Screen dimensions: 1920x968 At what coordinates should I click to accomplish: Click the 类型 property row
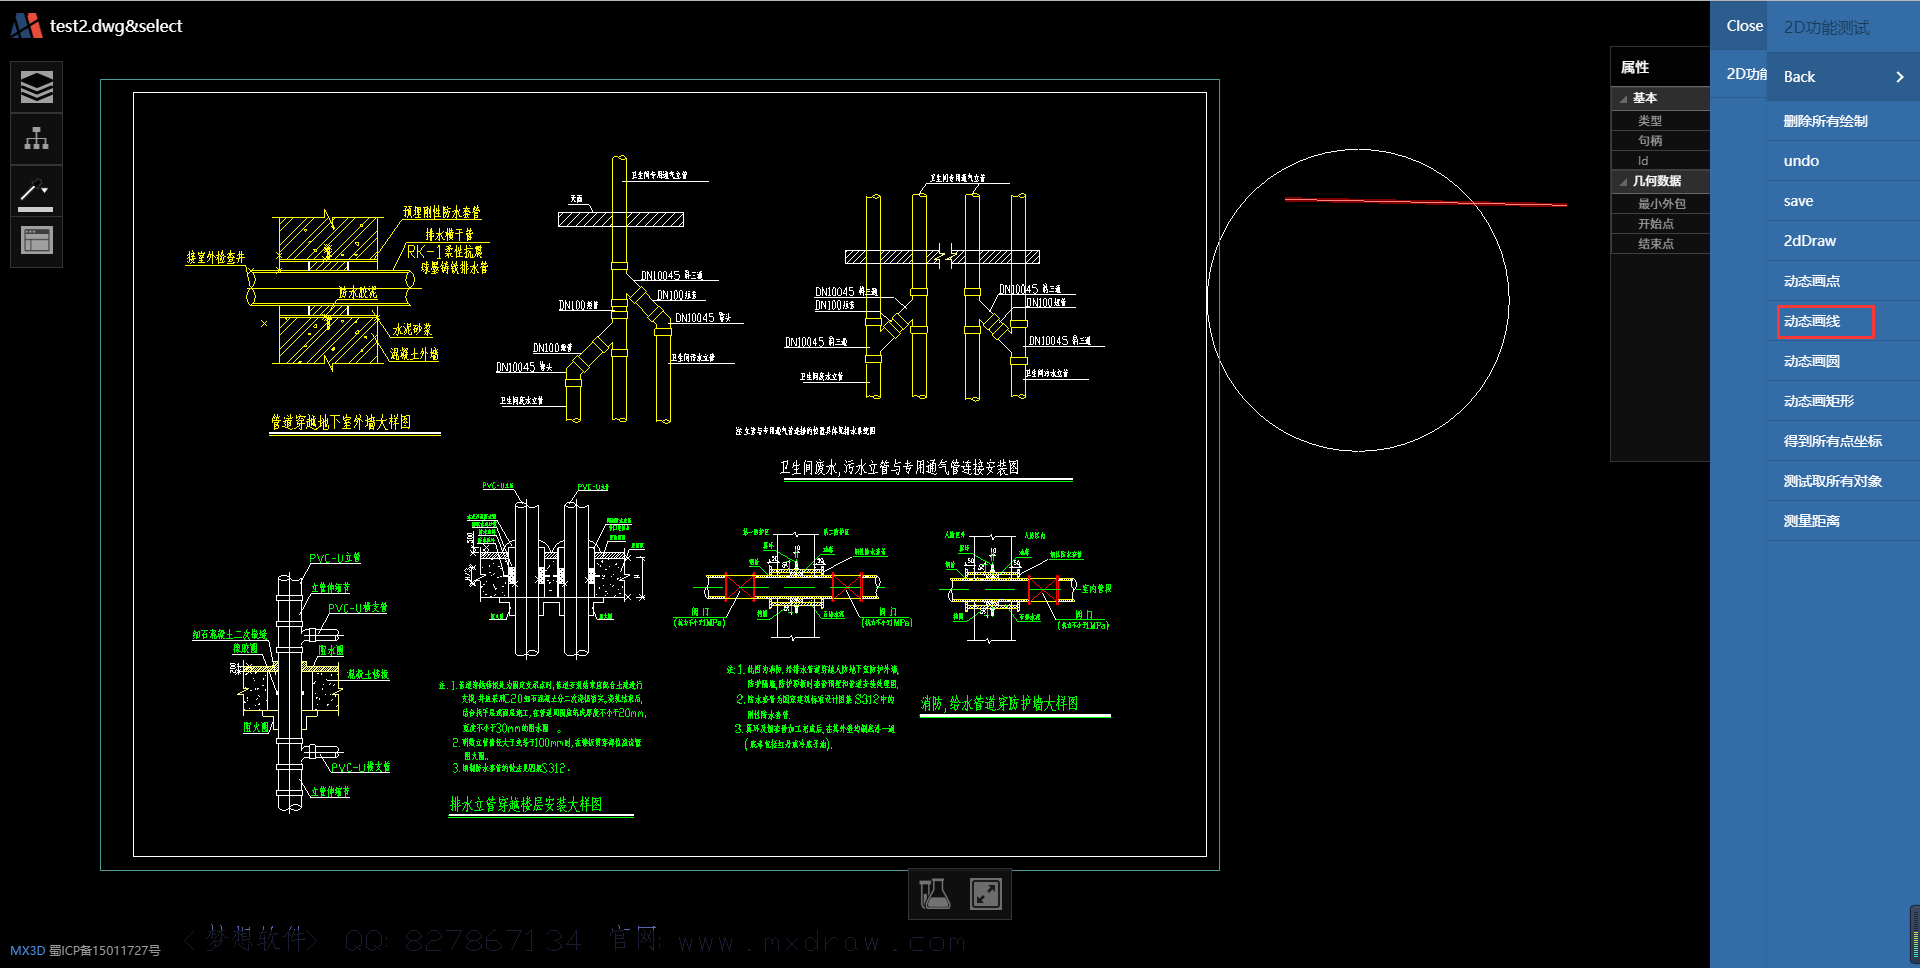click(x=1660, y=121)
